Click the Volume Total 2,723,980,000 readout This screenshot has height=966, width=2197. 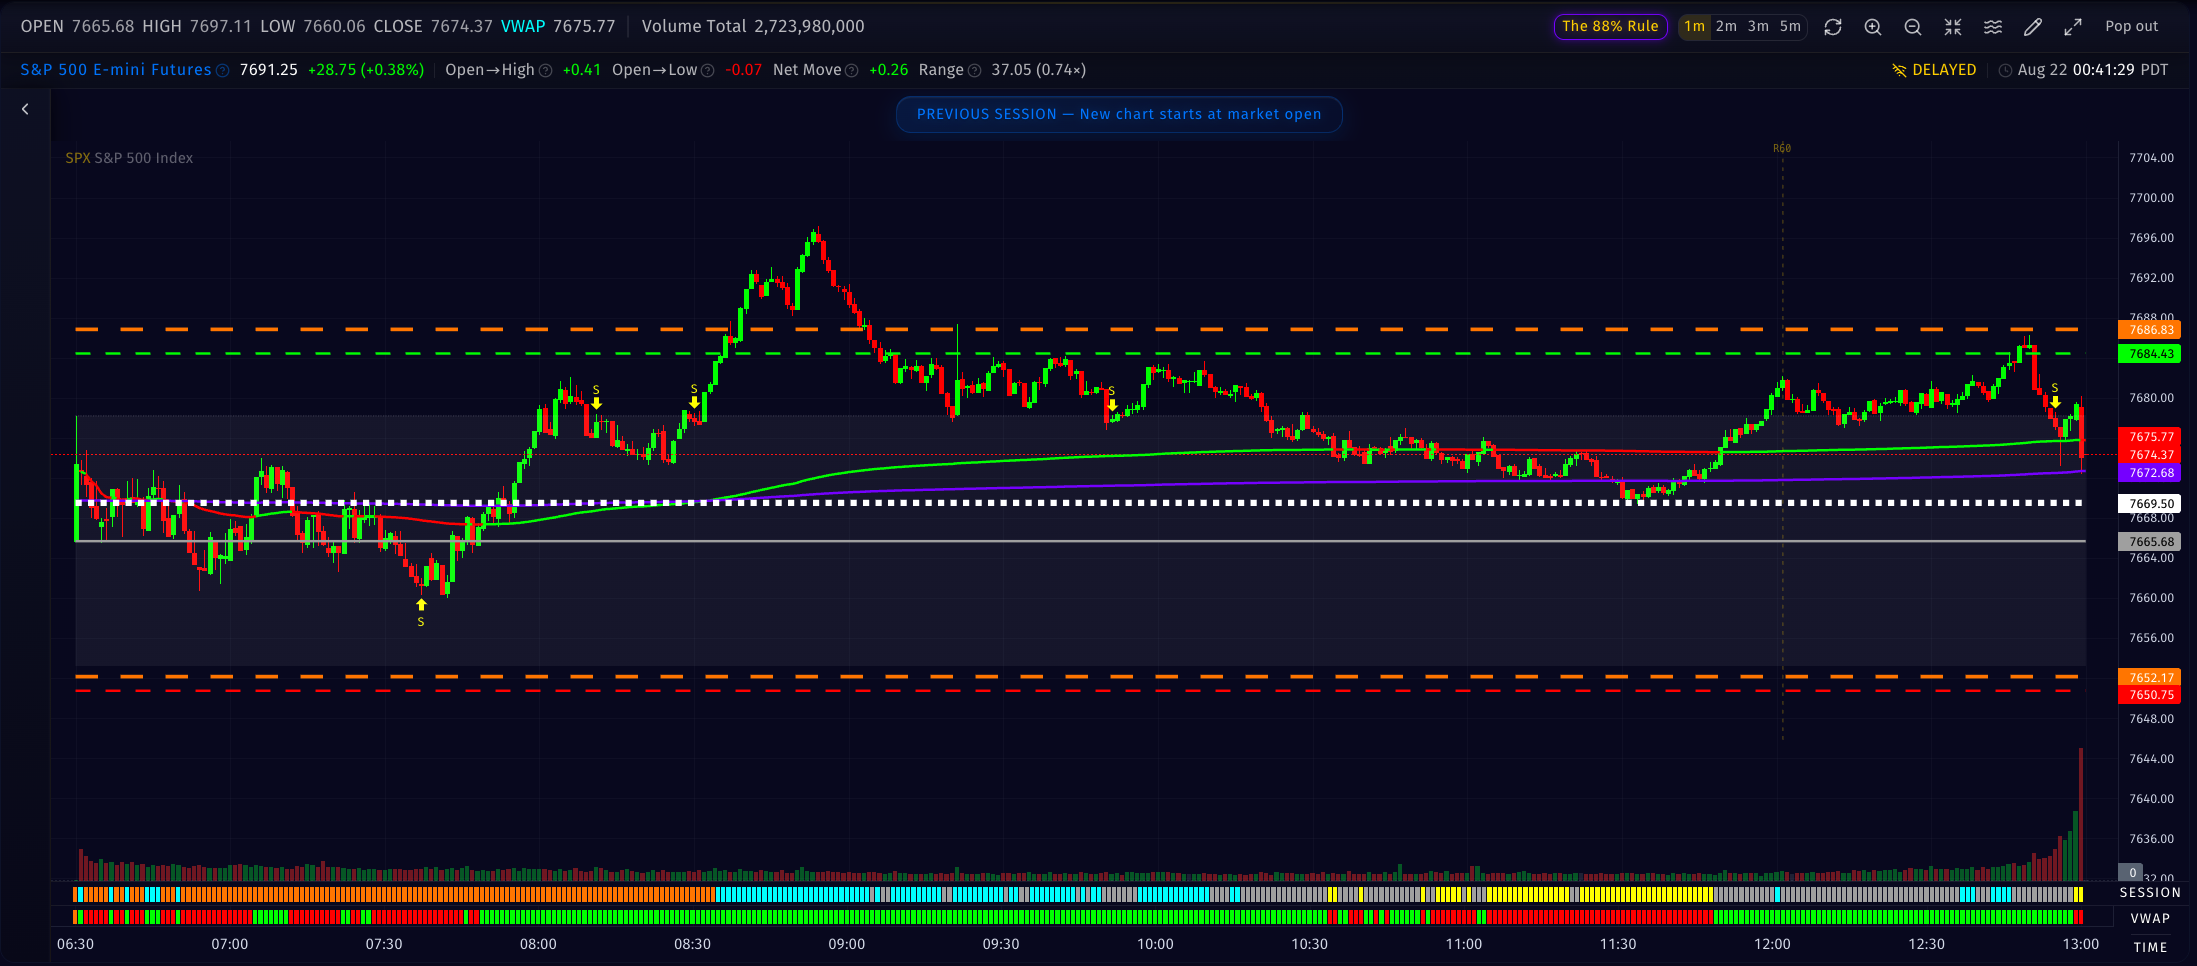753,26
